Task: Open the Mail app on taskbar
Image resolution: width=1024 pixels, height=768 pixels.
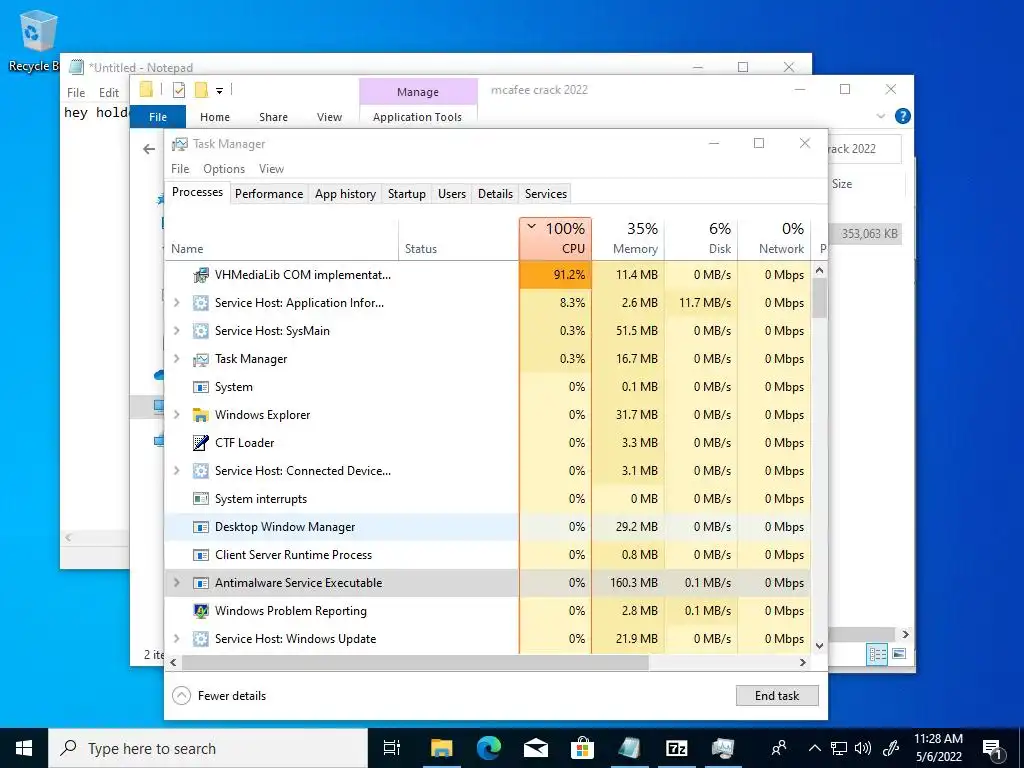Action: [536, 748]
